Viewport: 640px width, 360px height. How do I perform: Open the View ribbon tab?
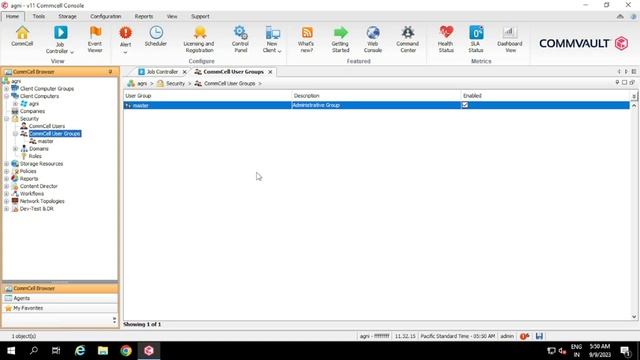[x=172, y=16]
